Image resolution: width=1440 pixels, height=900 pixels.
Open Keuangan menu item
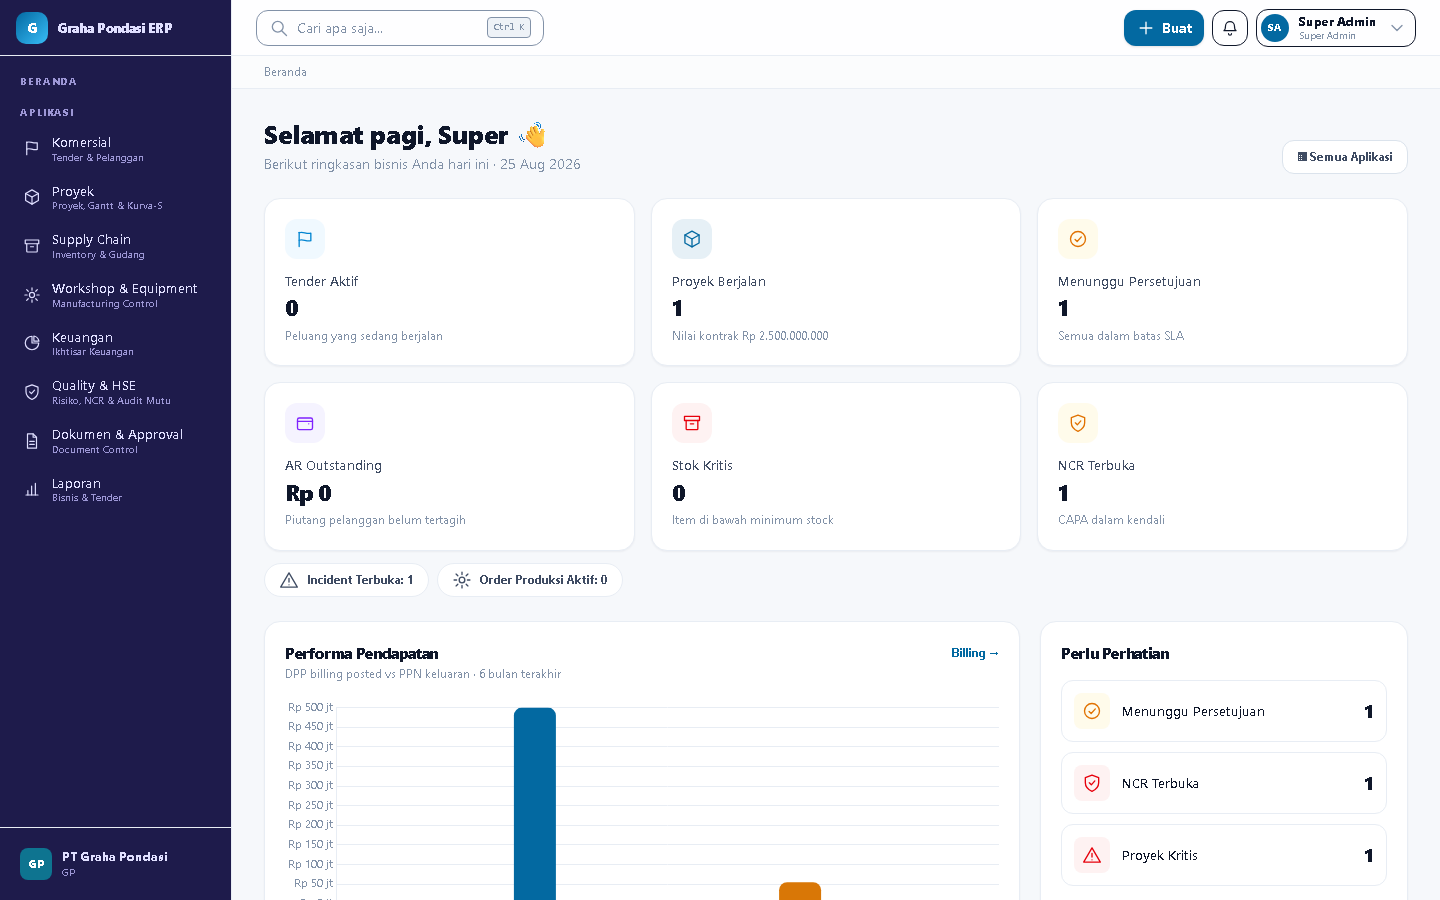click(115, 344)
